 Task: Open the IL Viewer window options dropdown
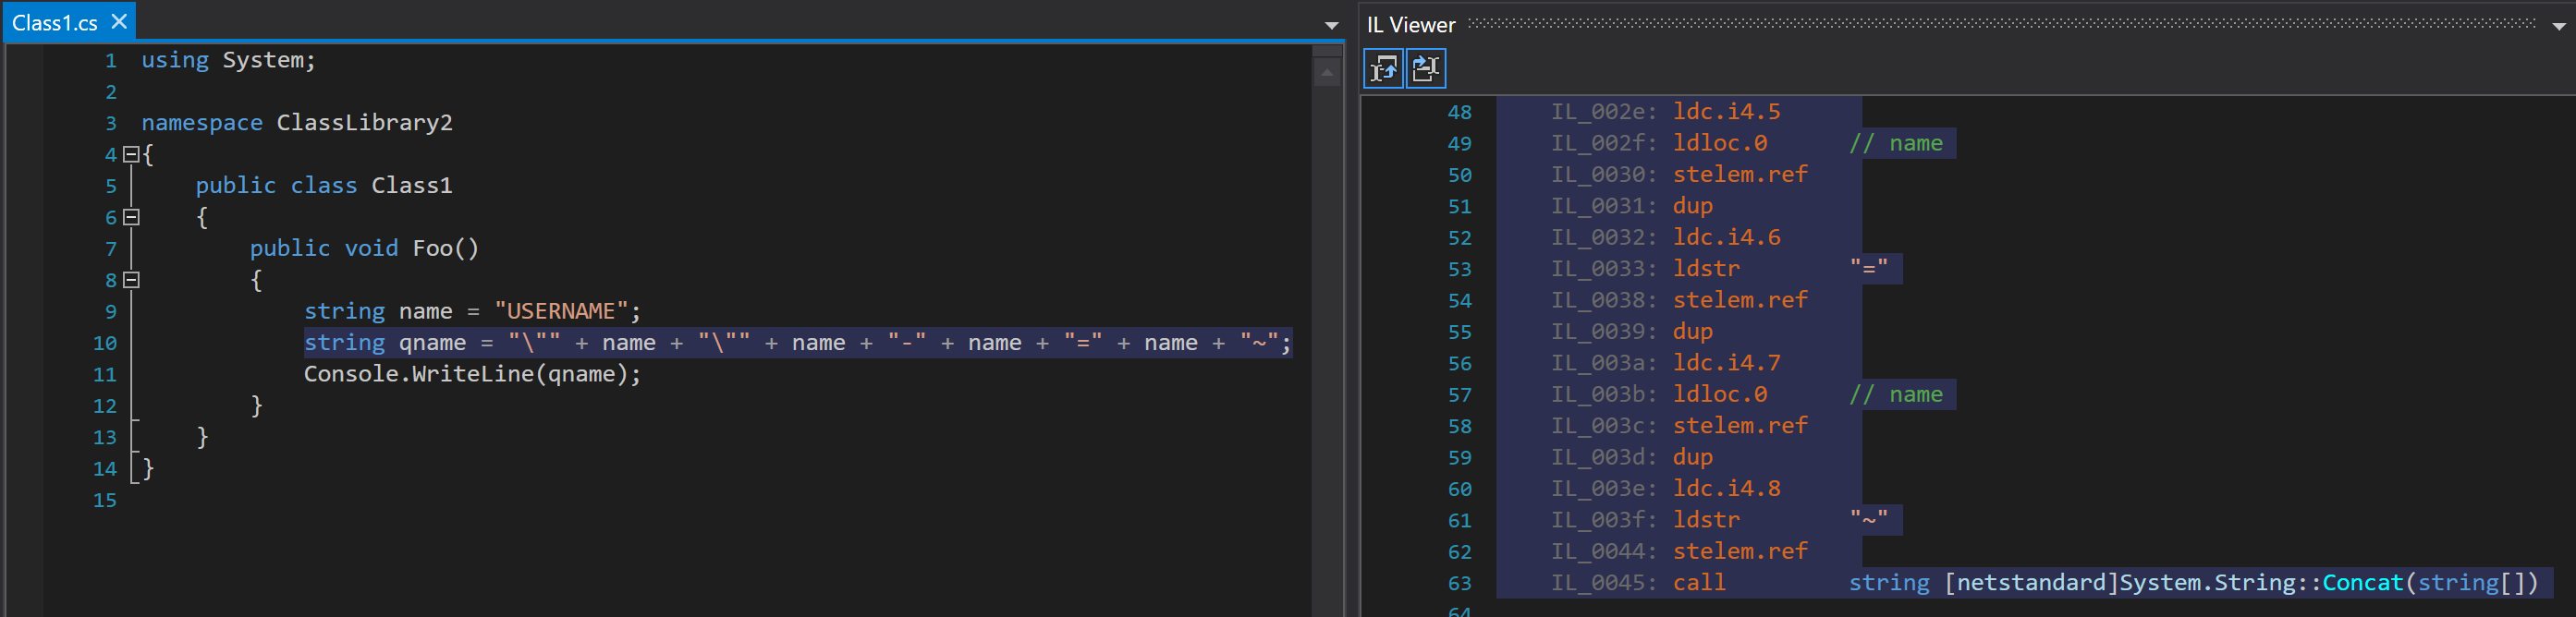2558,26
